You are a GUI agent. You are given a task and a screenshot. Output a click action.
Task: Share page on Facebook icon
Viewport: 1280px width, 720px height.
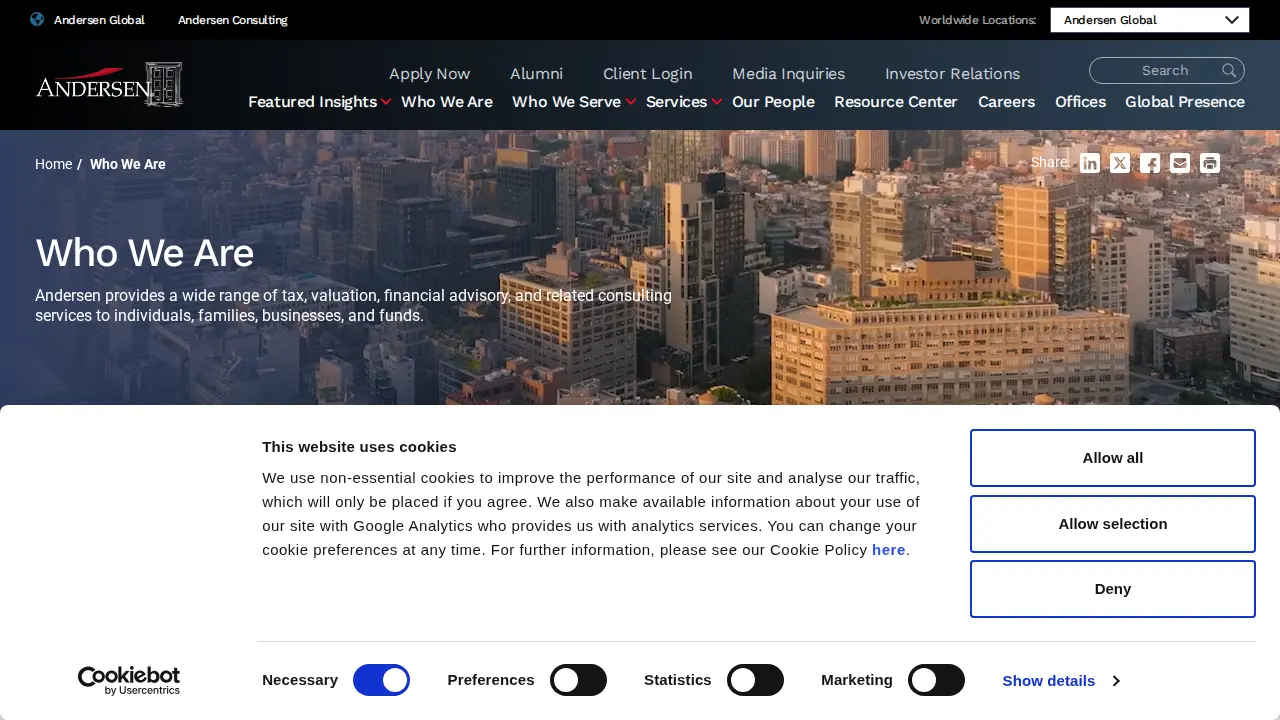pyautogui.click(x=1150, y=163)
